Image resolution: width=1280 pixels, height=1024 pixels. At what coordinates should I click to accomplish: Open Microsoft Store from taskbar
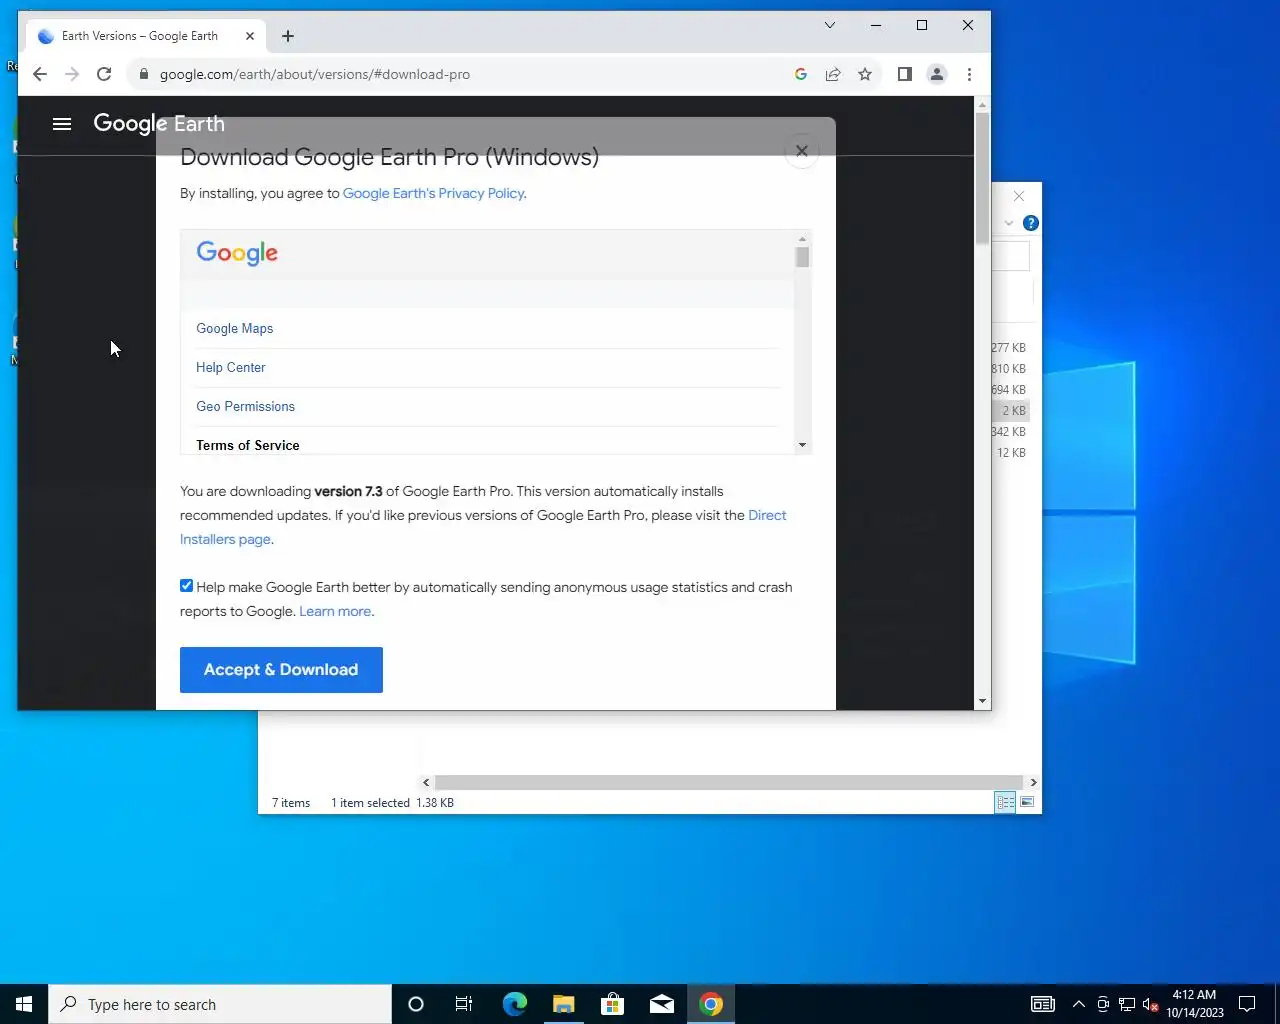coord(612,1004)
